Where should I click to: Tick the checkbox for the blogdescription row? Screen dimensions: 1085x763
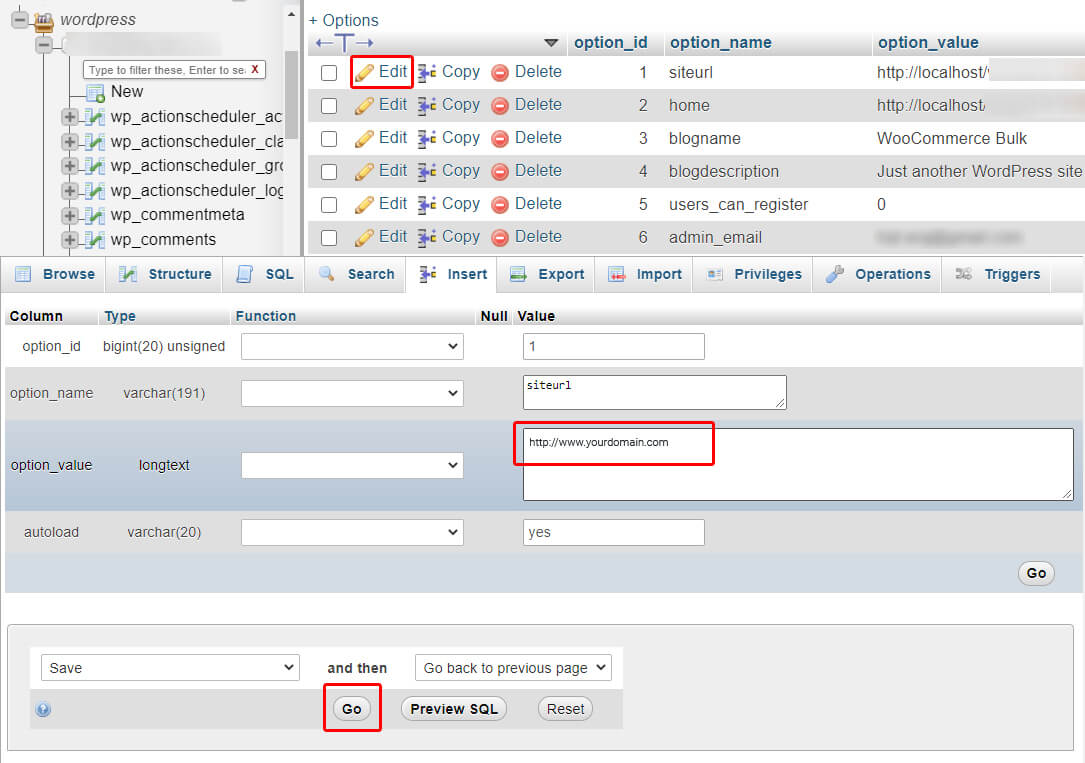(329, 172)
